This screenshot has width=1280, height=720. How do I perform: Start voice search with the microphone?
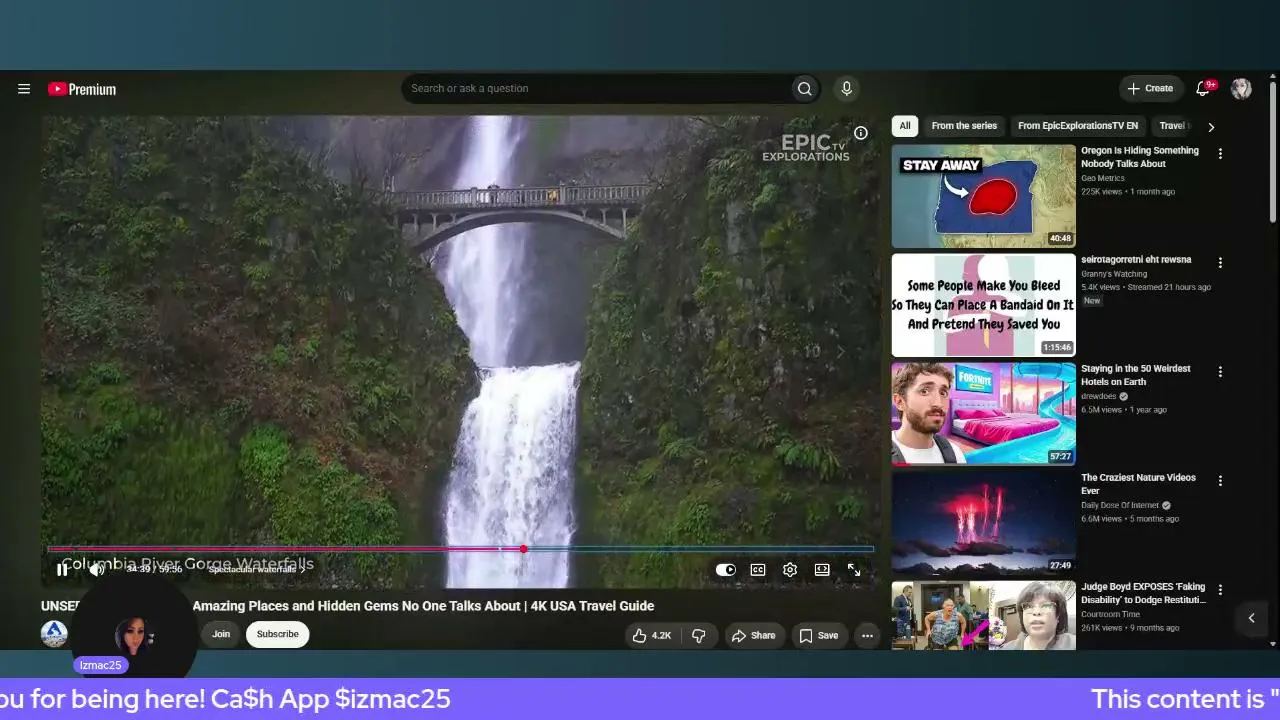[x=846, y=89]
